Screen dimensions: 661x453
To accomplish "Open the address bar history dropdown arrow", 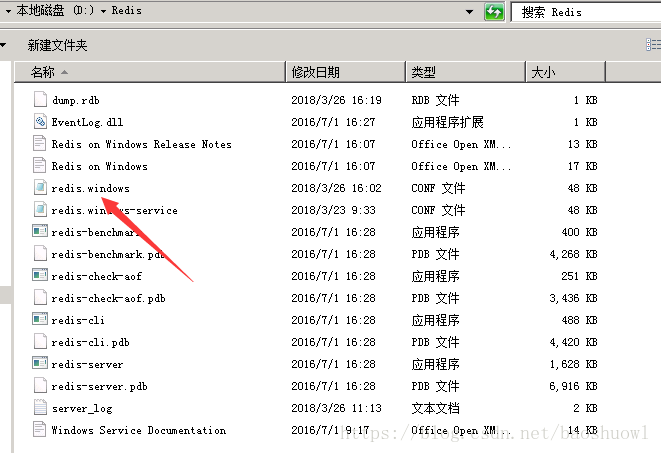I will click(x=469, y=12).
